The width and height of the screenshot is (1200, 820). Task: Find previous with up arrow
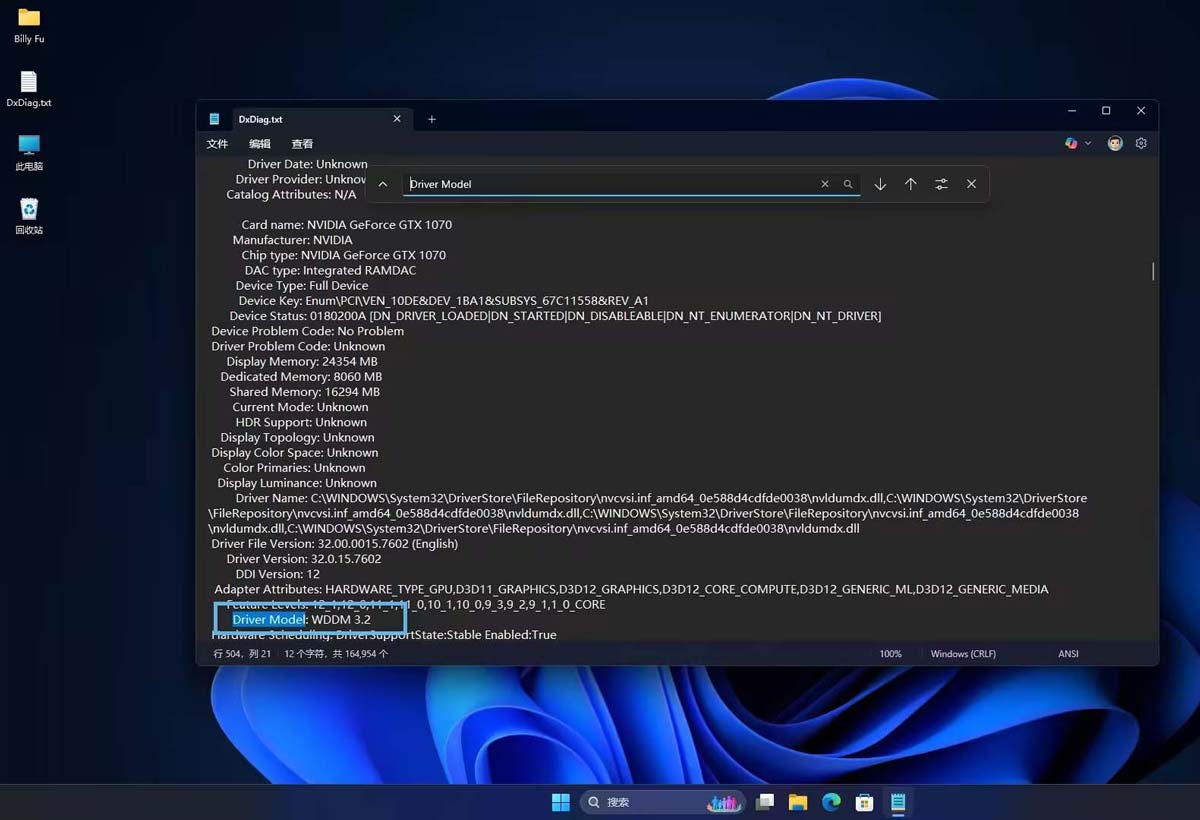pos(911,184)
